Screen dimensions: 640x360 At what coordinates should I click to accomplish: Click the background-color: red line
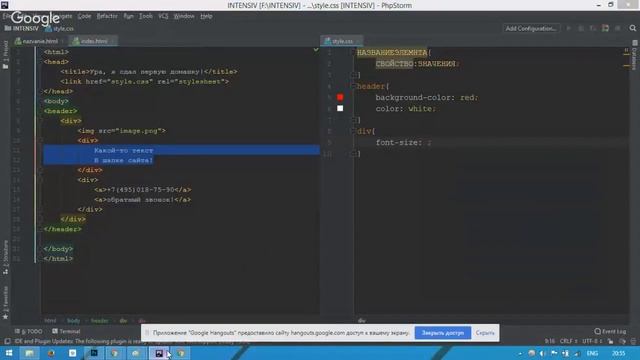[426, 98]
